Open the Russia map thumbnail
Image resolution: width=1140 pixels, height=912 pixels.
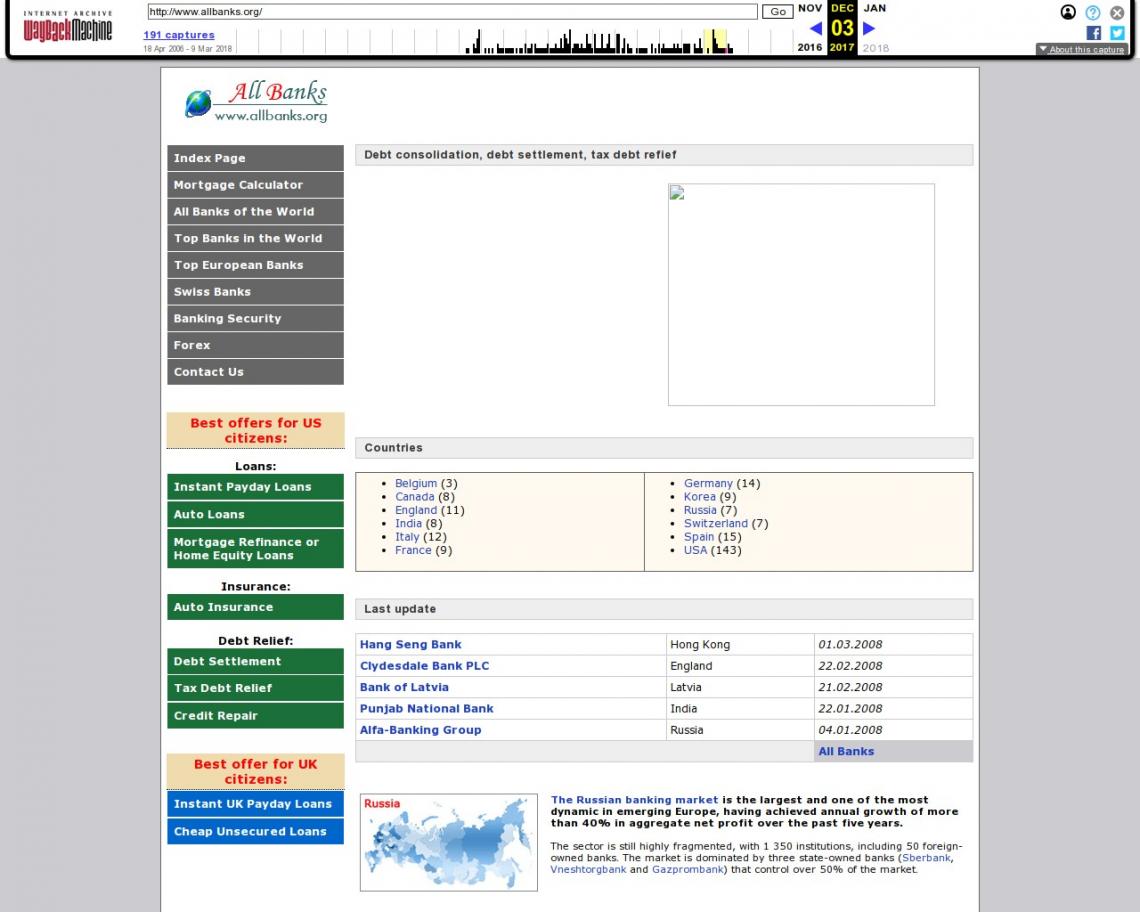pos(449,842)
